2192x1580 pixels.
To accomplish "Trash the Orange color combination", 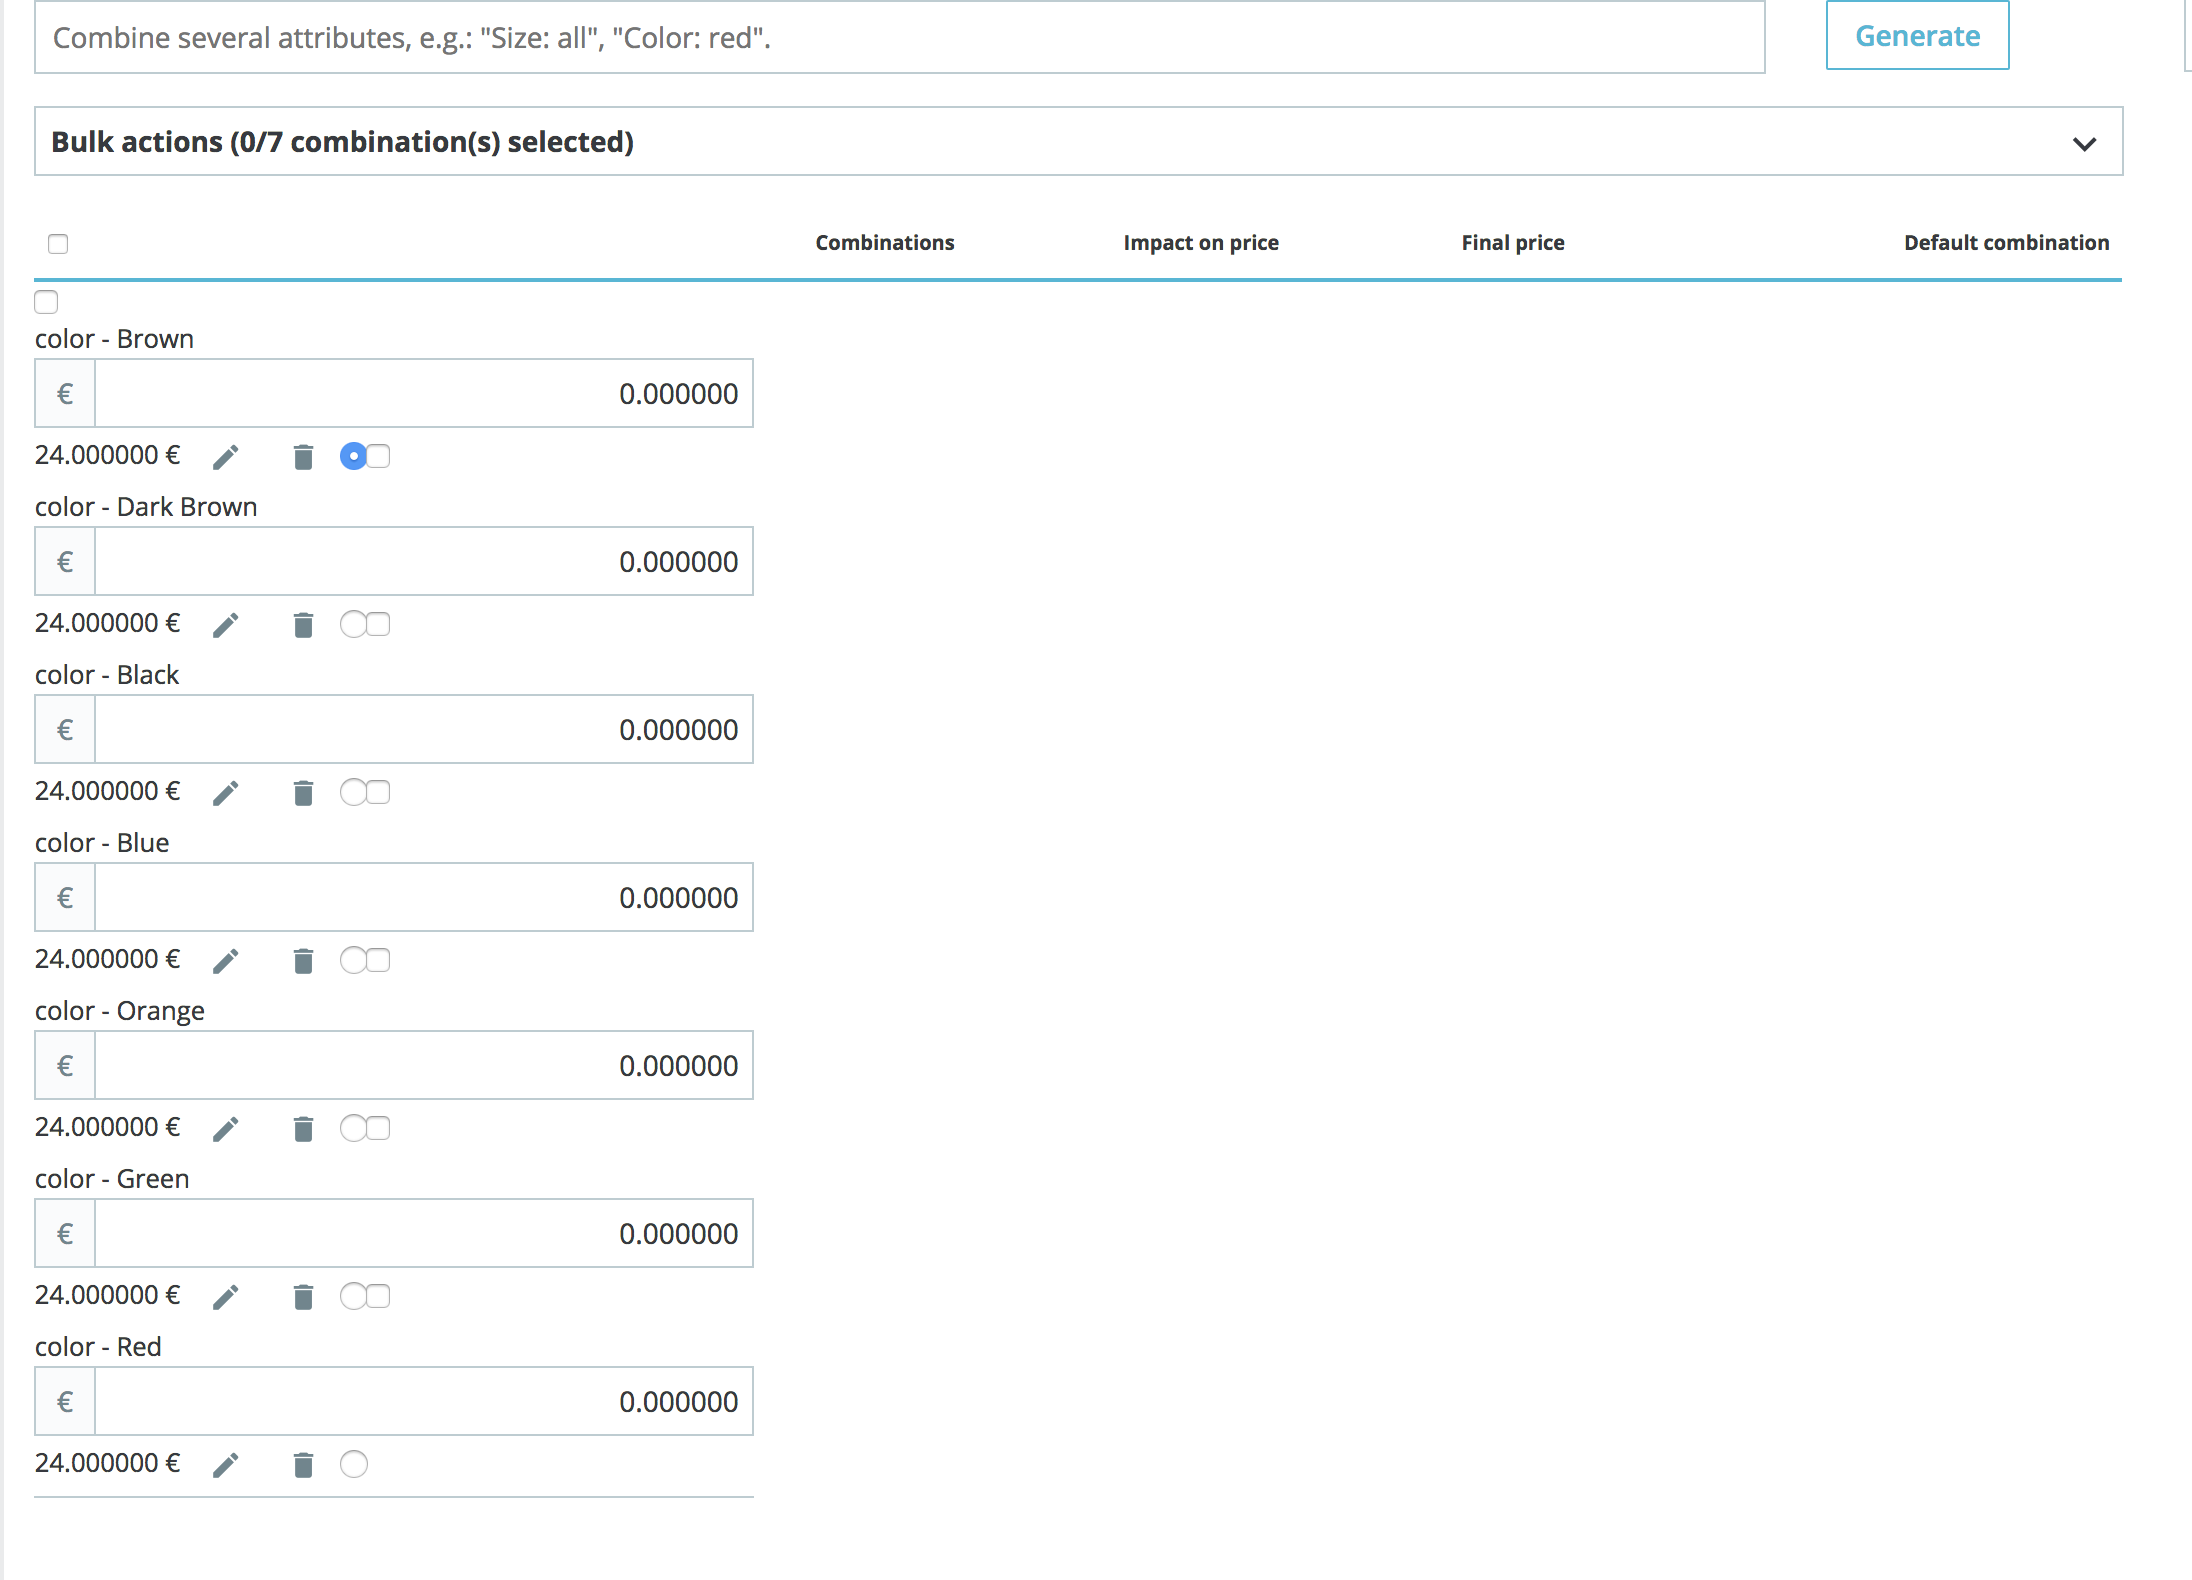I will coord(303,1129).
